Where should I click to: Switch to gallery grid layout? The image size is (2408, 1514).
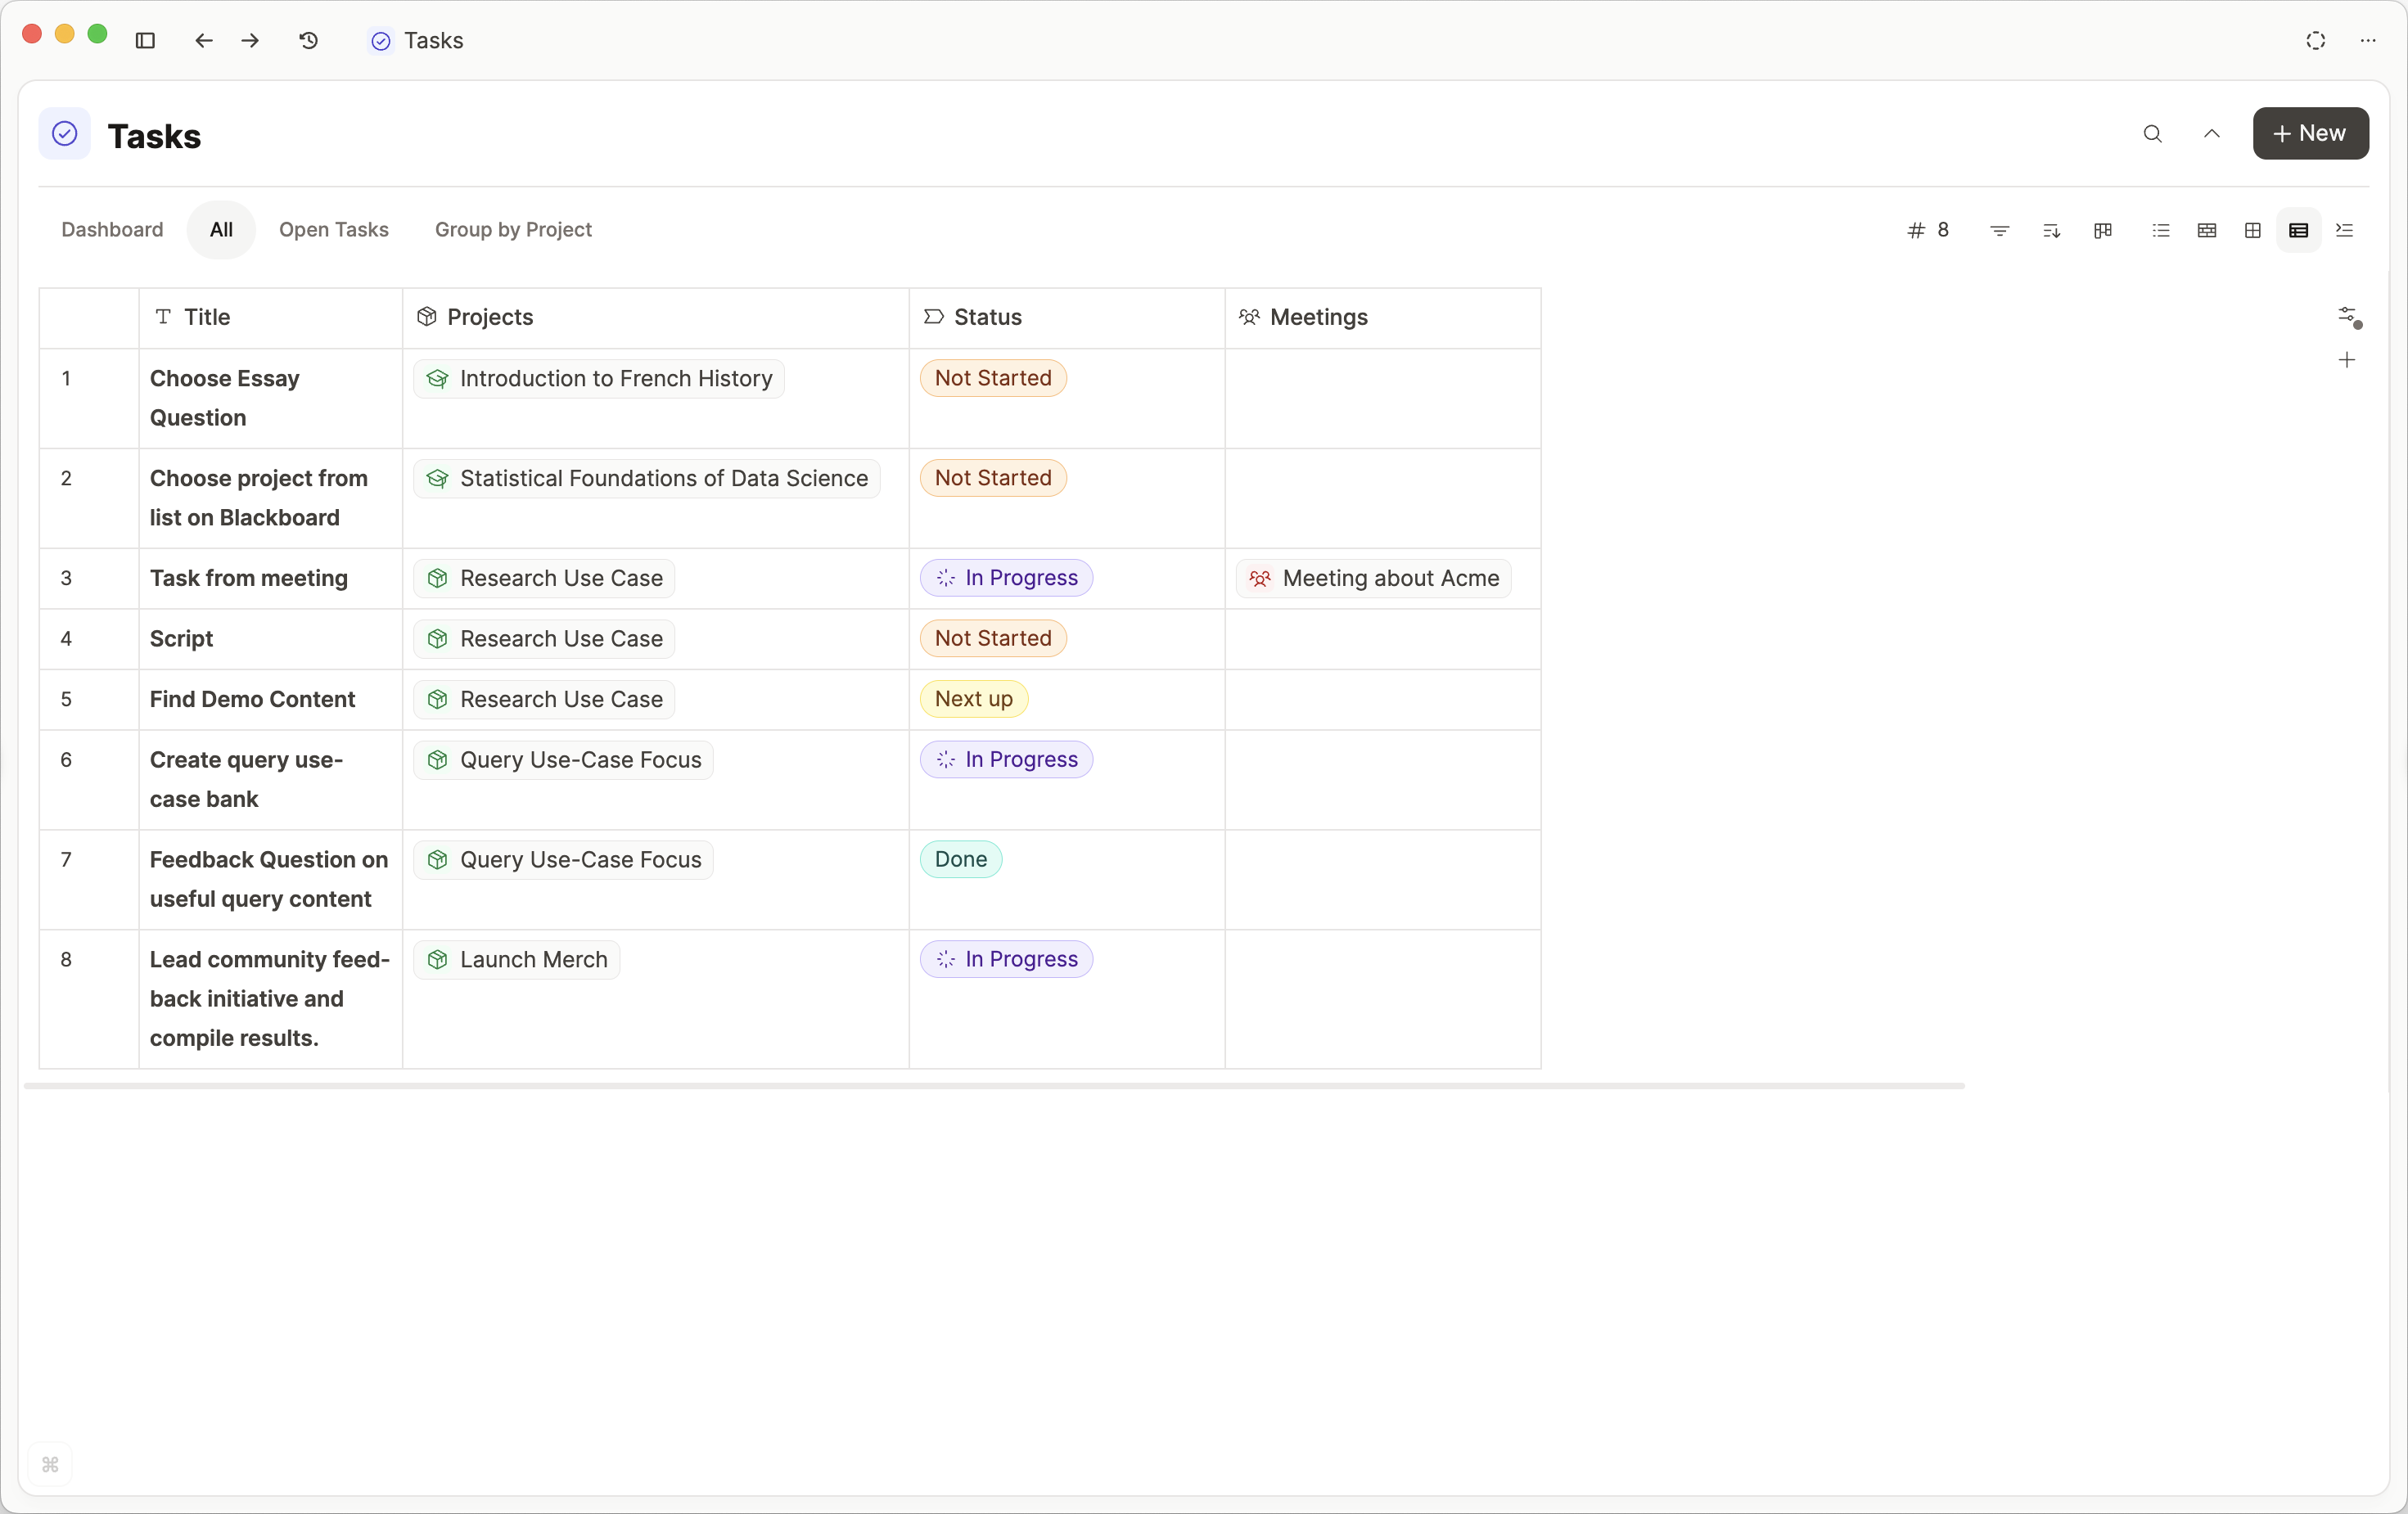(2252, 231)
